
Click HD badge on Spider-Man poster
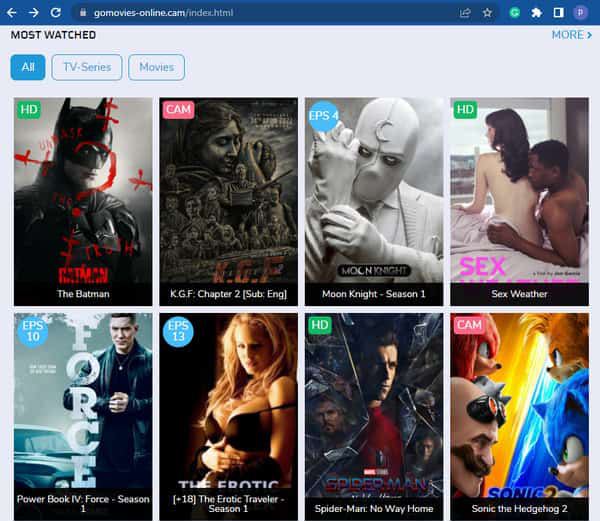(x=320, y=325)
